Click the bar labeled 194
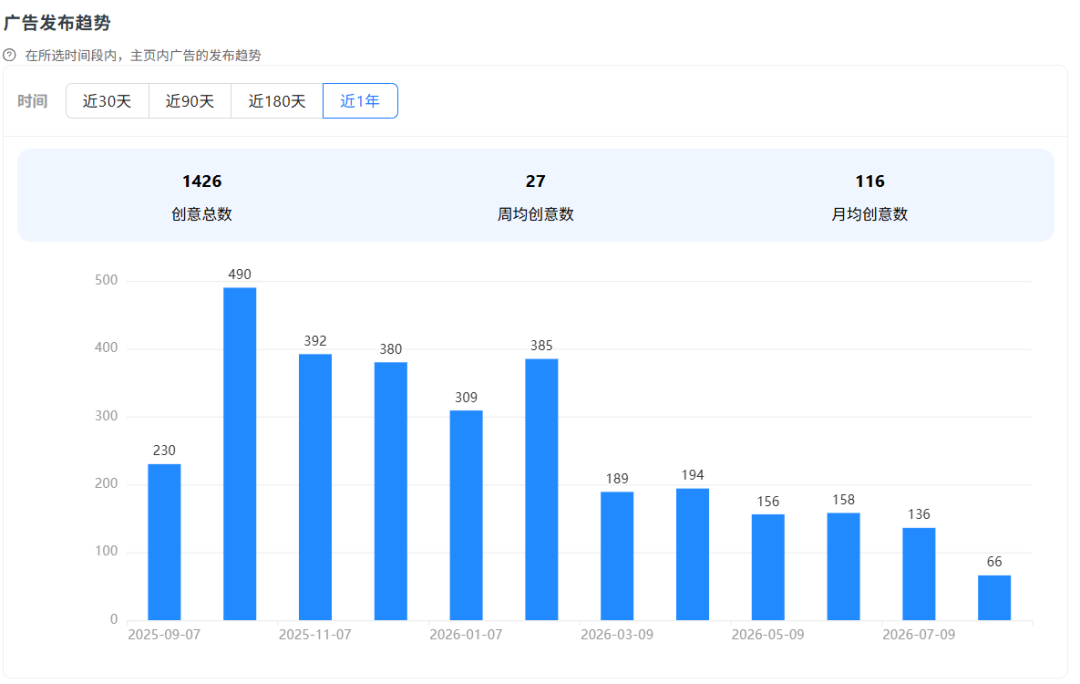This screenshot has height=684, width=1080. pyautogui.click(x=692, y=555)
